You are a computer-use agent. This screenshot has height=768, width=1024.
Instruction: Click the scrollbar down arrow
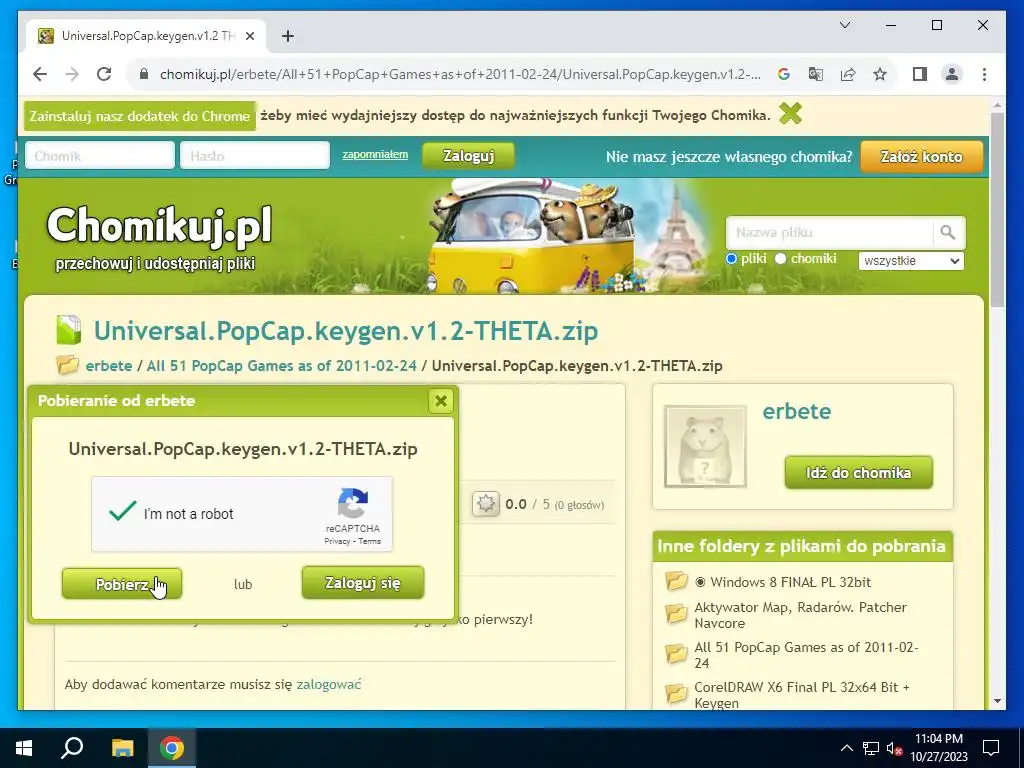coord(997,701)
